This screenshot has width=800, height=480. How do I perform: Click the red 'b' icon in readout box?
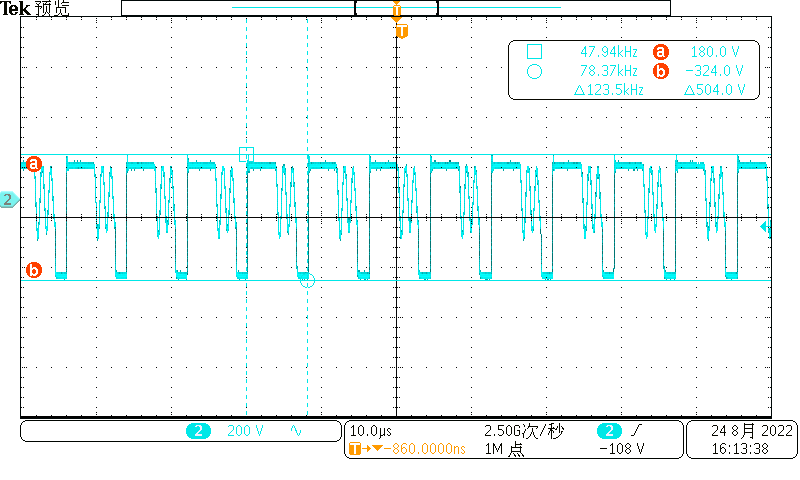point(661,71)
